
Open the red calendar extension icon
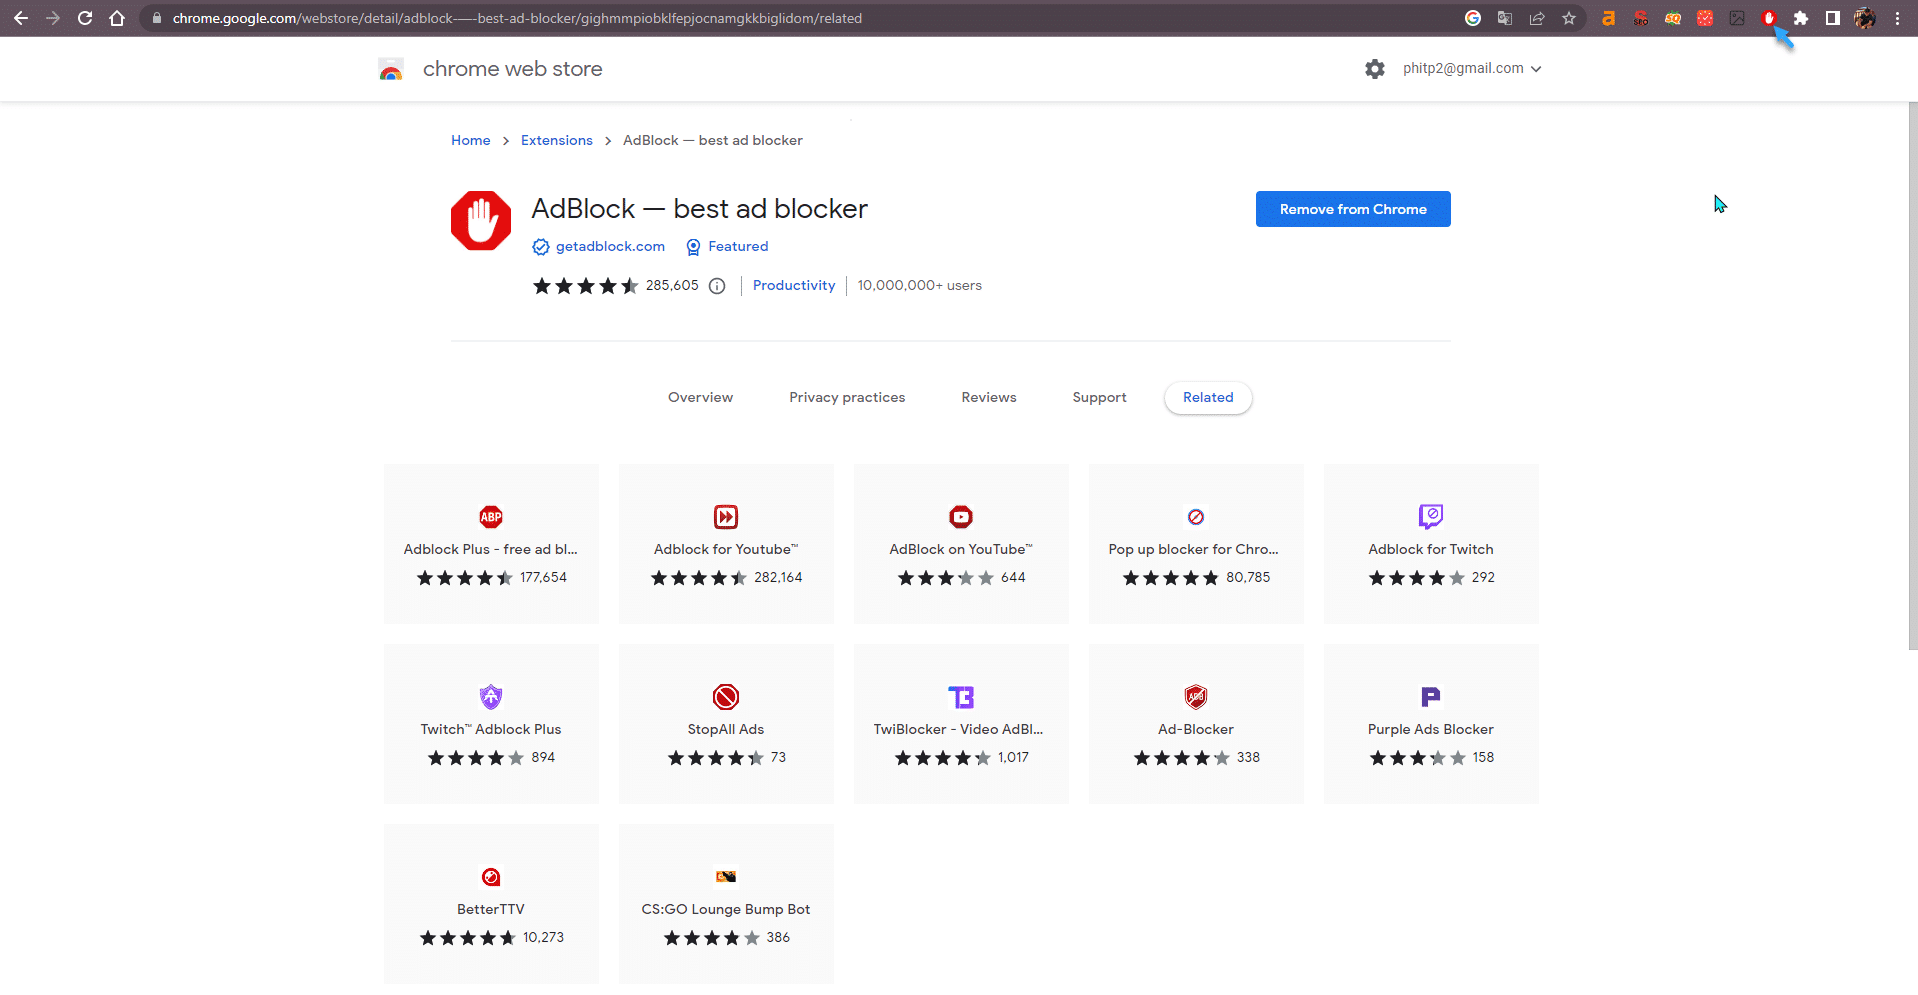tap(1705, 18)
